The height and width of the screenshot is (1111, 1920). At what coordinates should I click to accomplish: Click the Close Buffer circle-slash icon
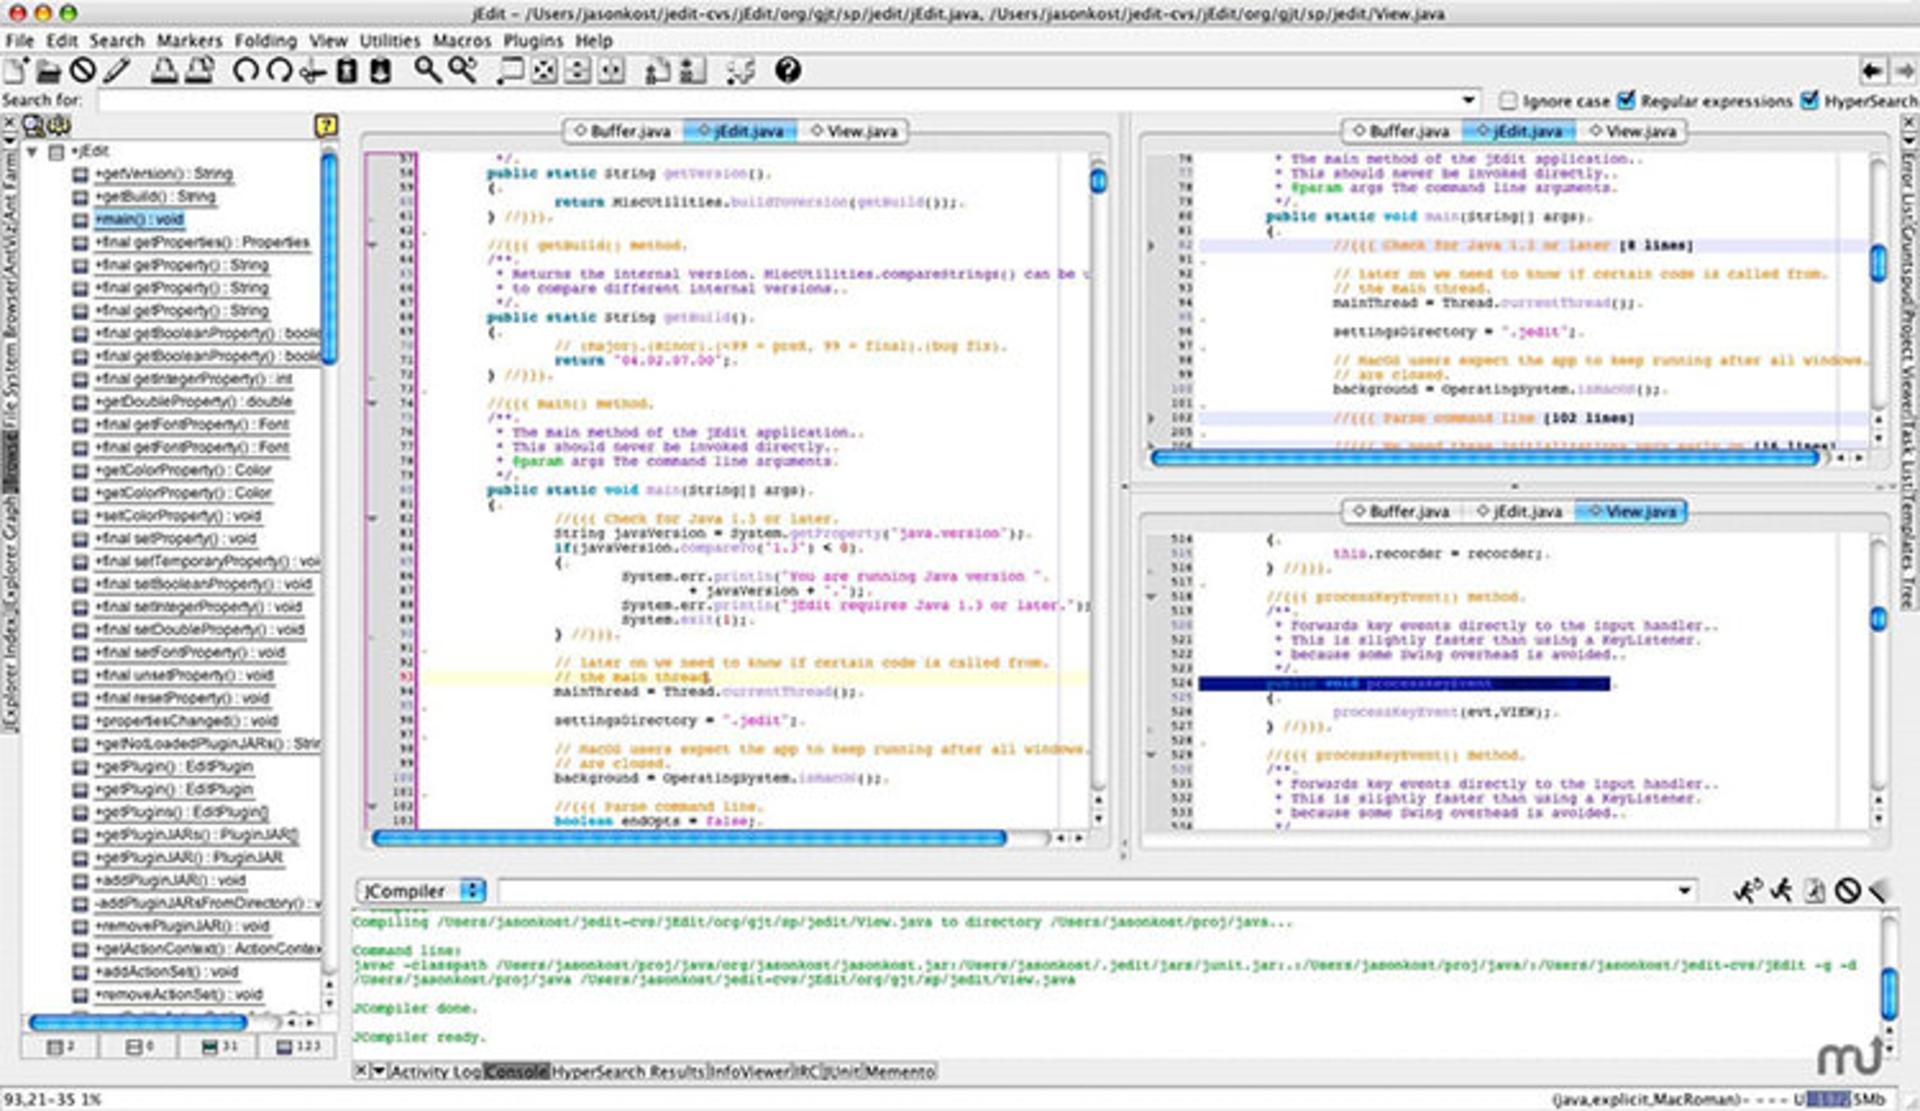tap(83, 71)
